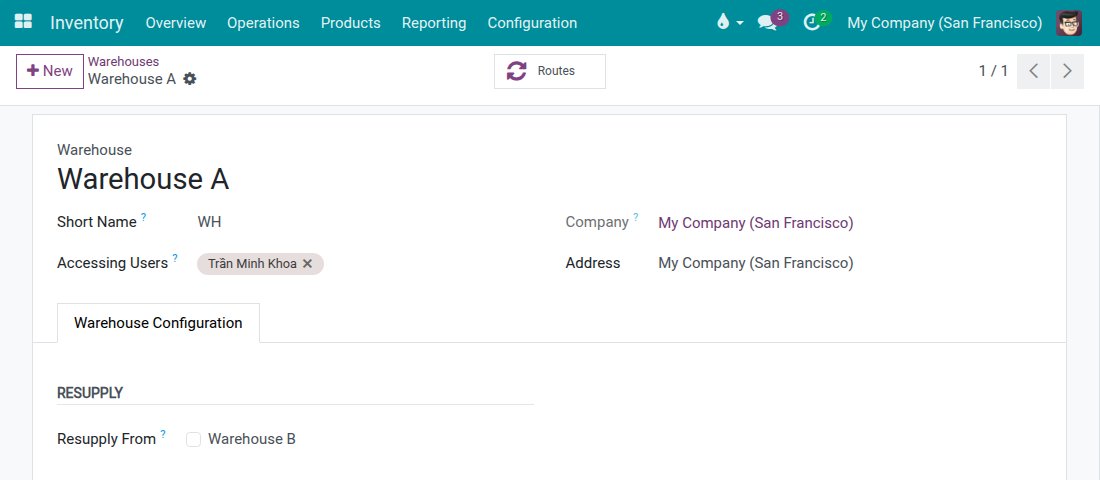
Task: Click the Warehouse A breadcrumb text
Action: pos(132,79)
